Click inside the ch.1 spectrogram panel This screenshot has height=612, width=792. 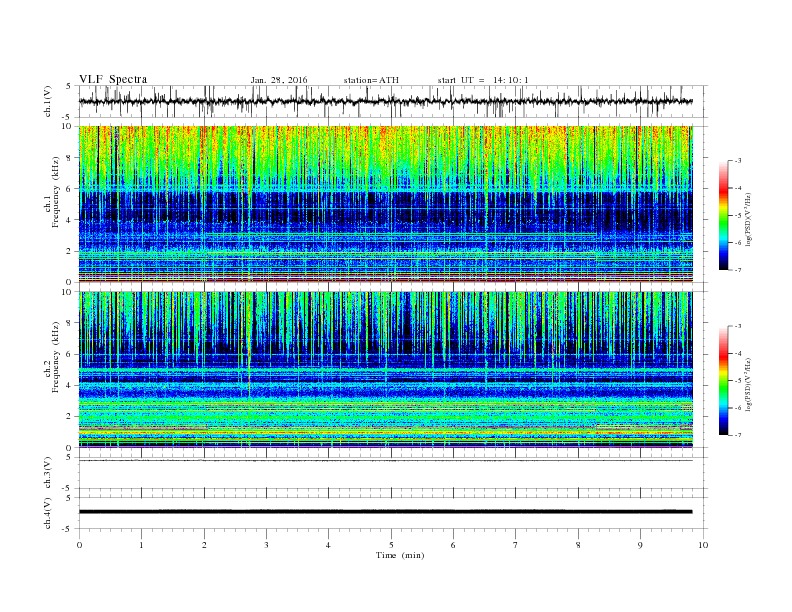click(390, 204)
